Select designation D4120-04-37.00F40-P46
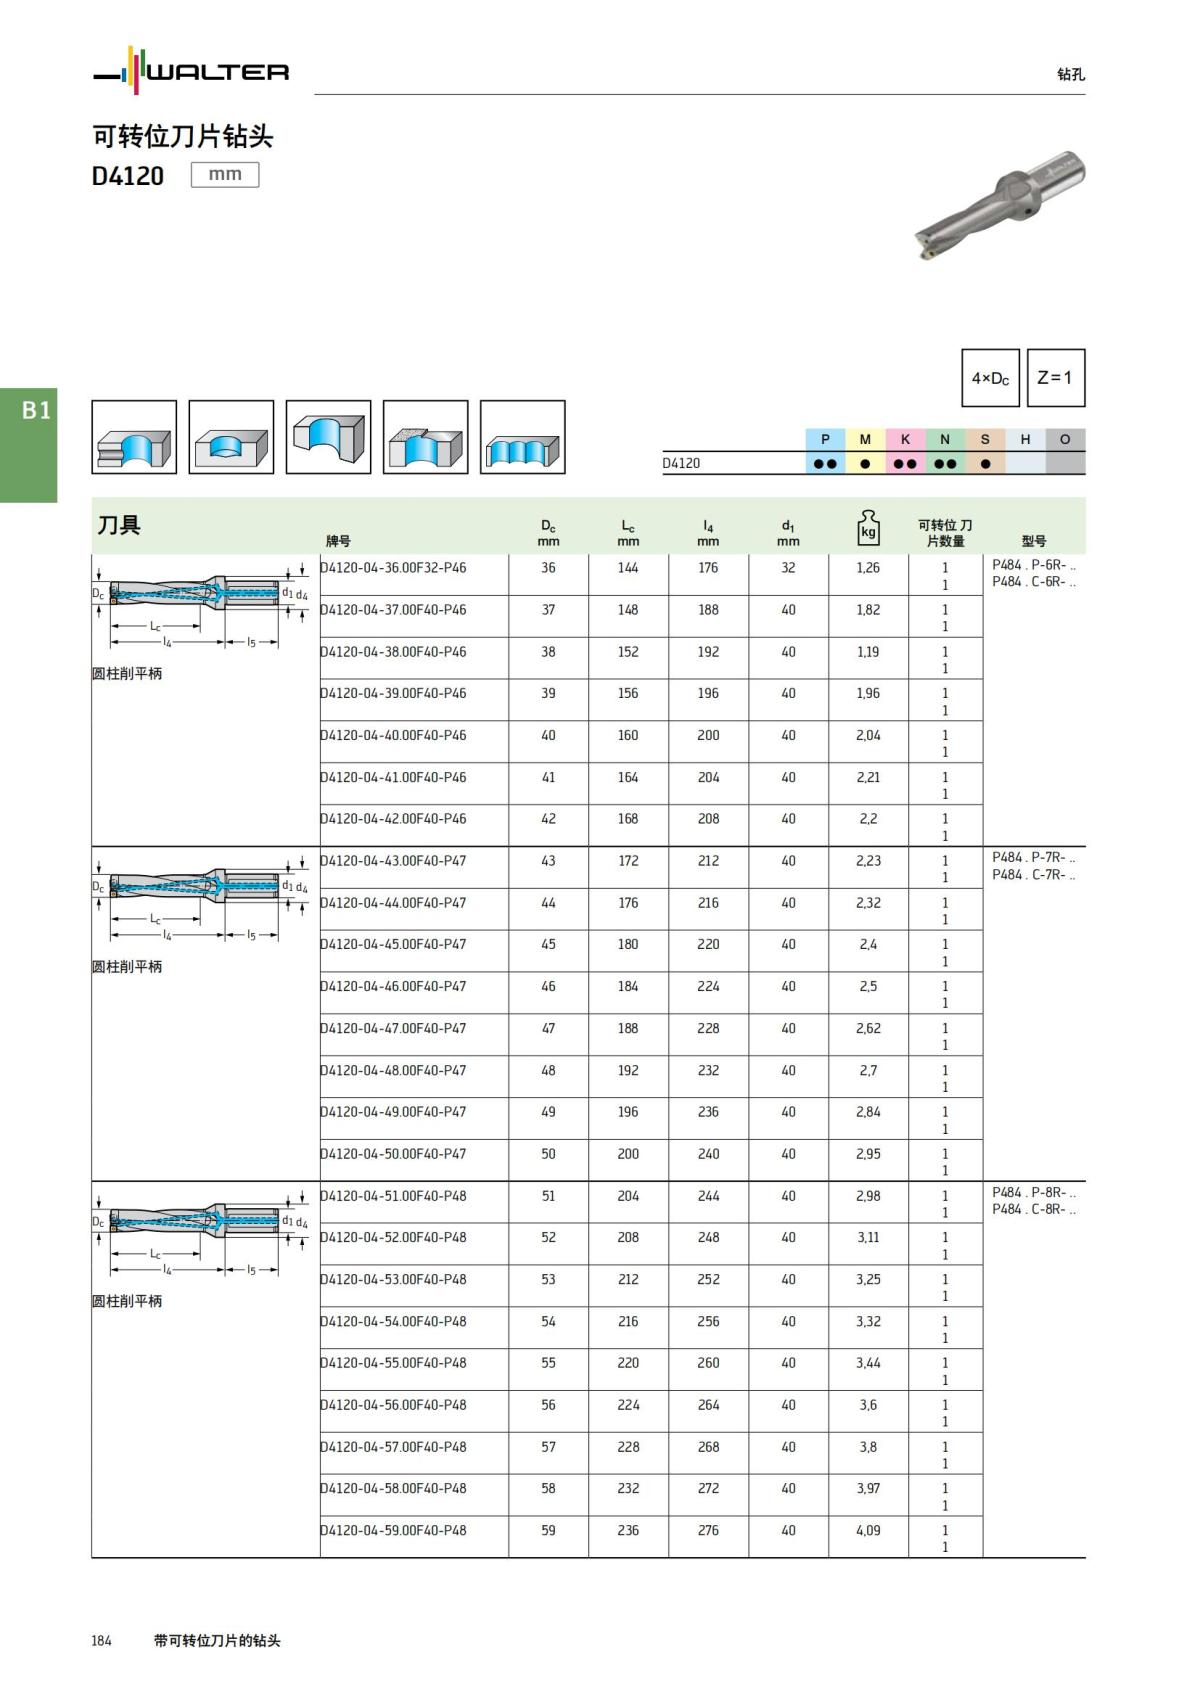This screenshot has width=1200, height=1697. (393, 610)
